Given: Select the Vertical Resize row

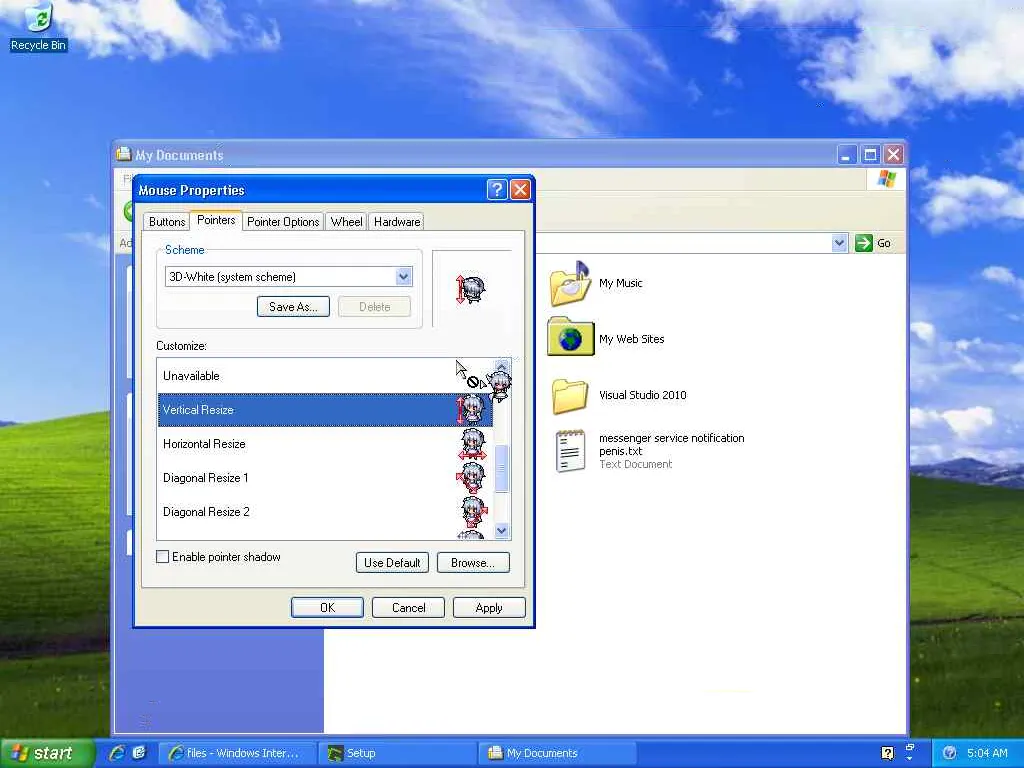Looking at the screenshot, I should [325, 410].
